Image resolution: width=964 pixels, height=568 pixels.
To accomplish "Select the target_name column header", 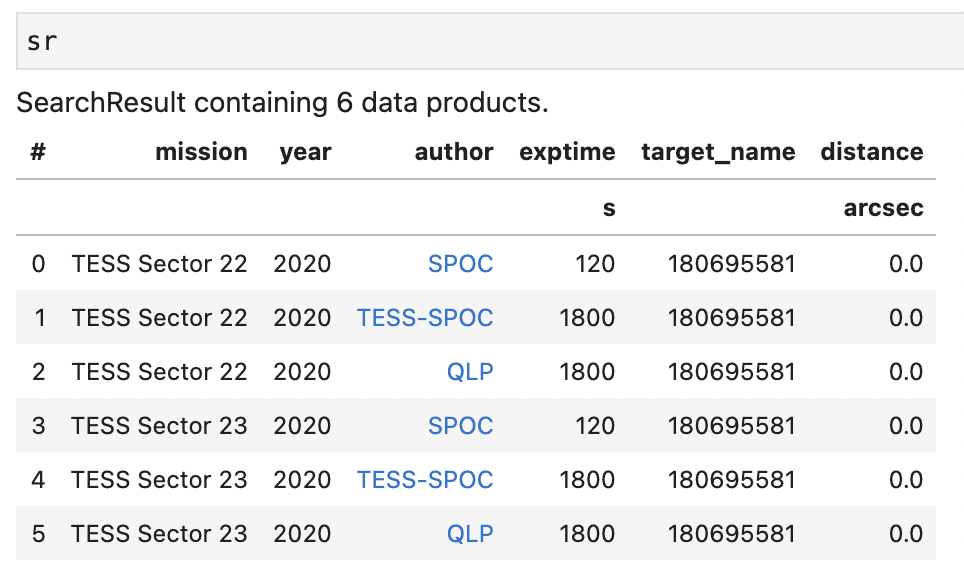I will tap(718, 152).
